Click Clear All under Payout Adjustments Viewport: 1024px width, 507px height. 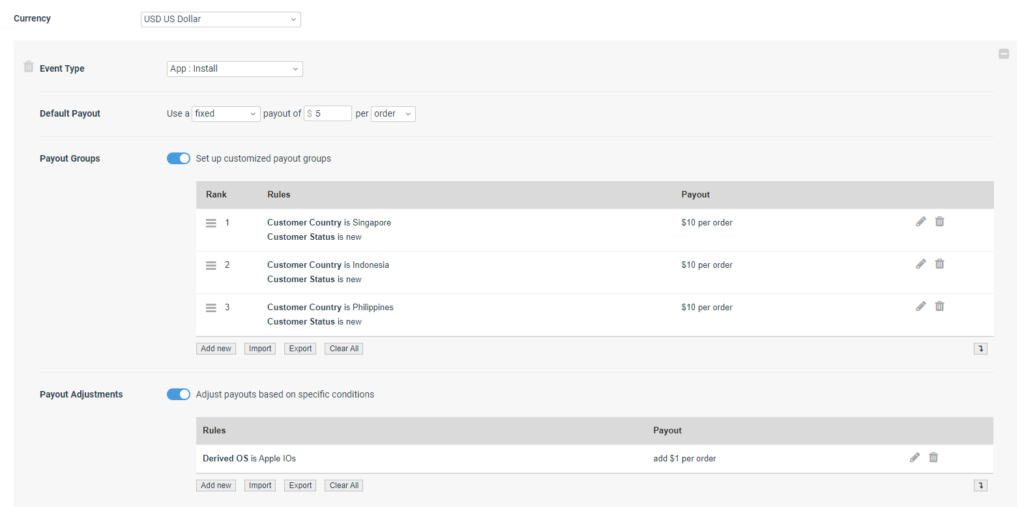344,485
